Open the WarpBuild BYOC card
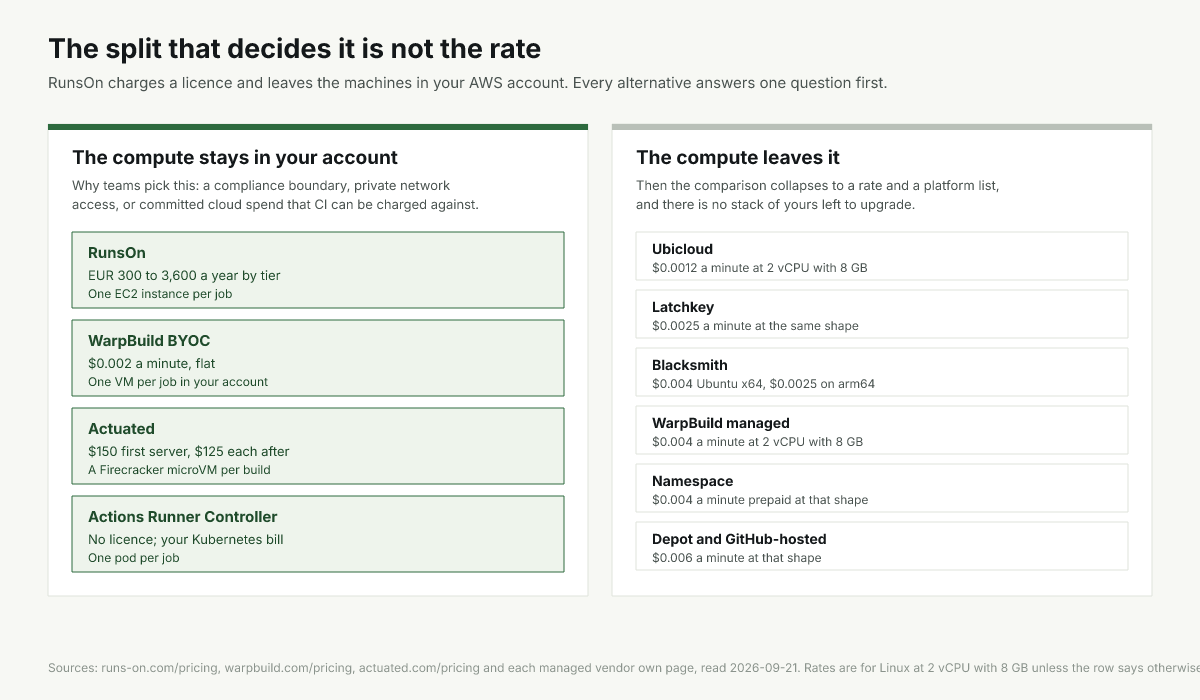The width and height of the screenshot is (1200, 700). coord(318,358)
